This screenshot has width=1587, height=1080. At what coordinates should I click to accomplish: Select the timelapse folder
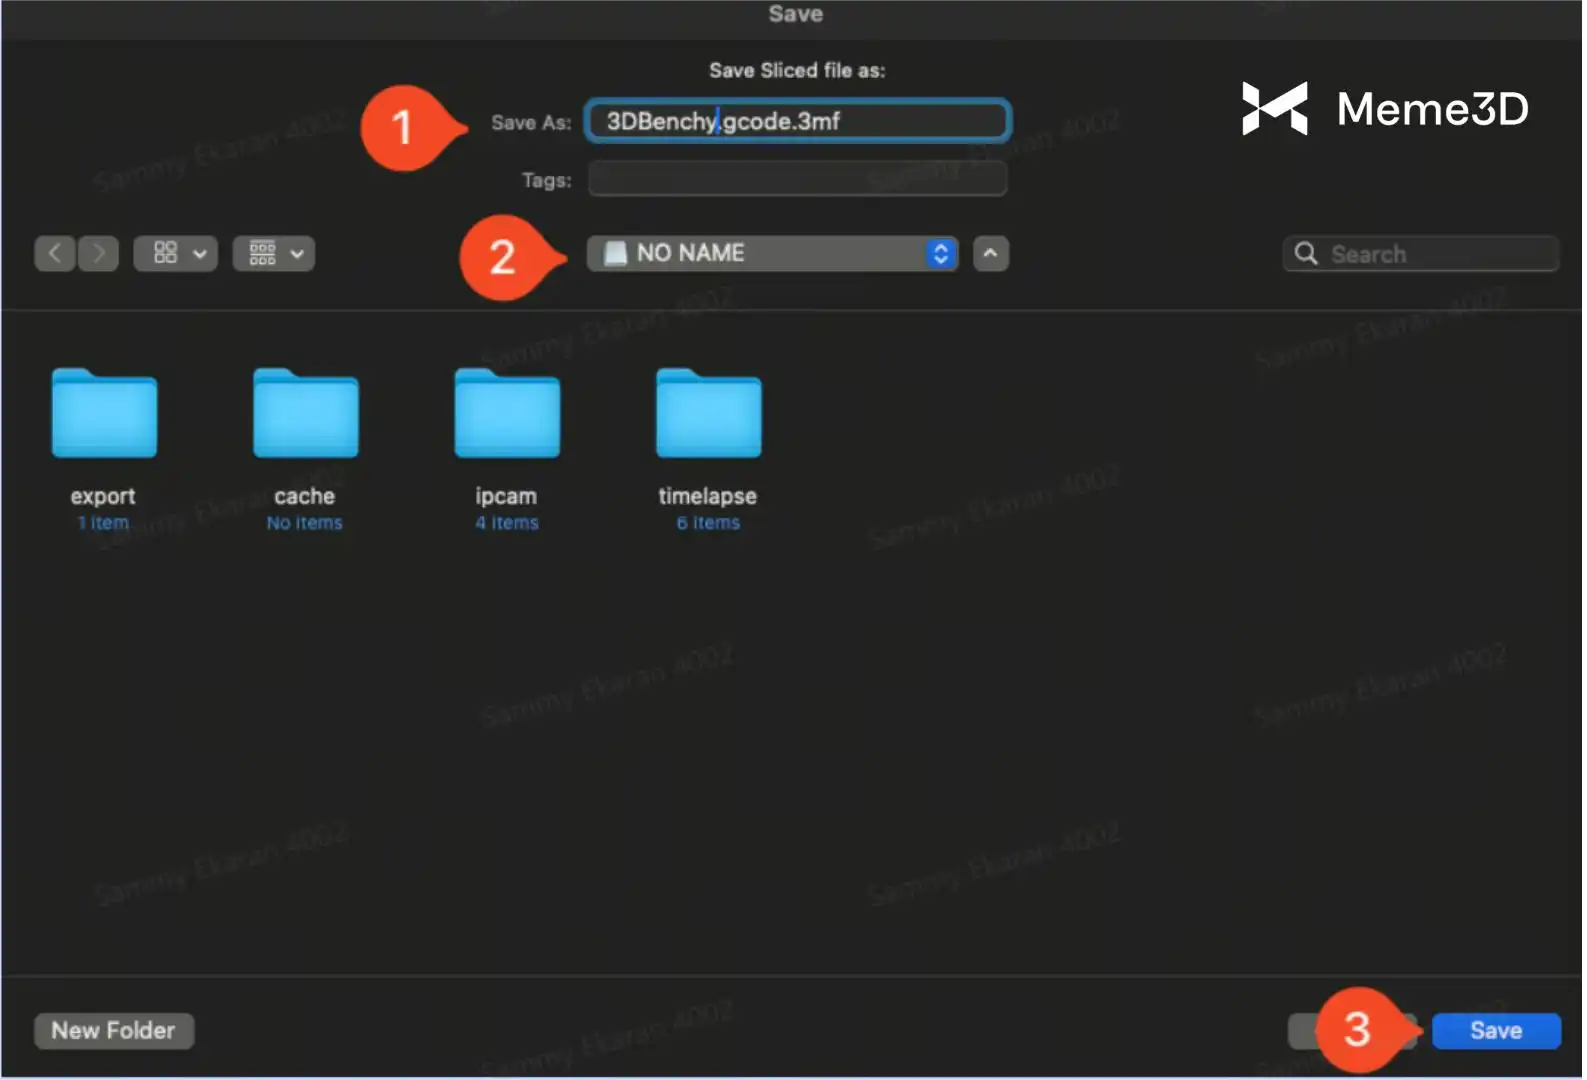708,414
